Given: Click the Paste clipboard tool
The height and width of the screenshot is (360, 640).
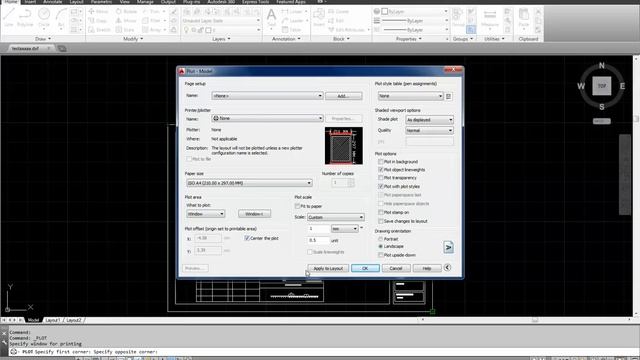Looking at the screenshot, I should pyautogui.click(x=524, y=18).
